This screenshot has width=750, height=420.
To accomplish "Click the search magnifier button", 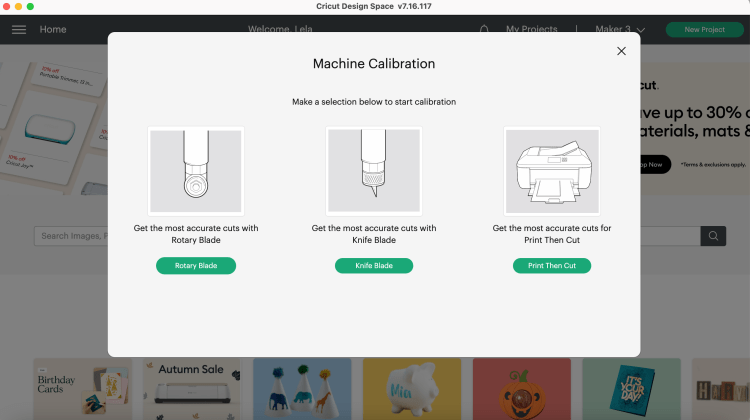I will tap(713, 236).
